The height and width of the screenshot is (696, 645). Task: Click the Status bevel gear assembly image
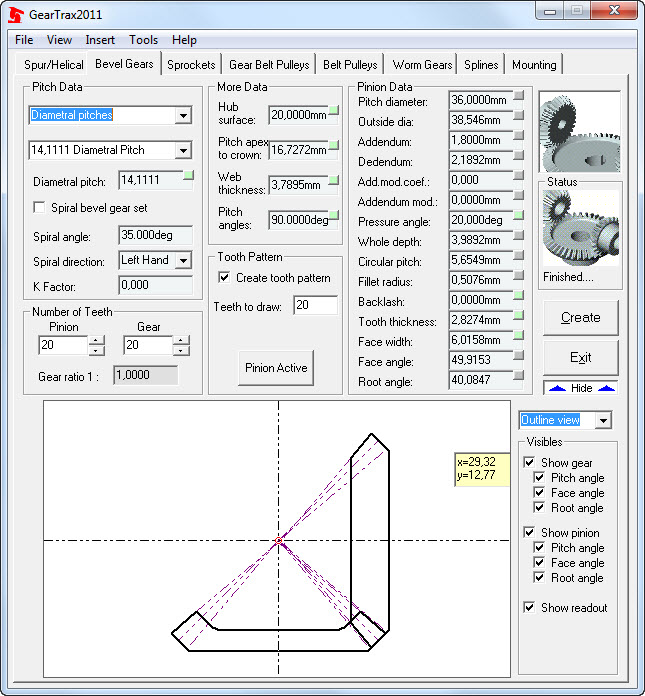pos(581,228)
